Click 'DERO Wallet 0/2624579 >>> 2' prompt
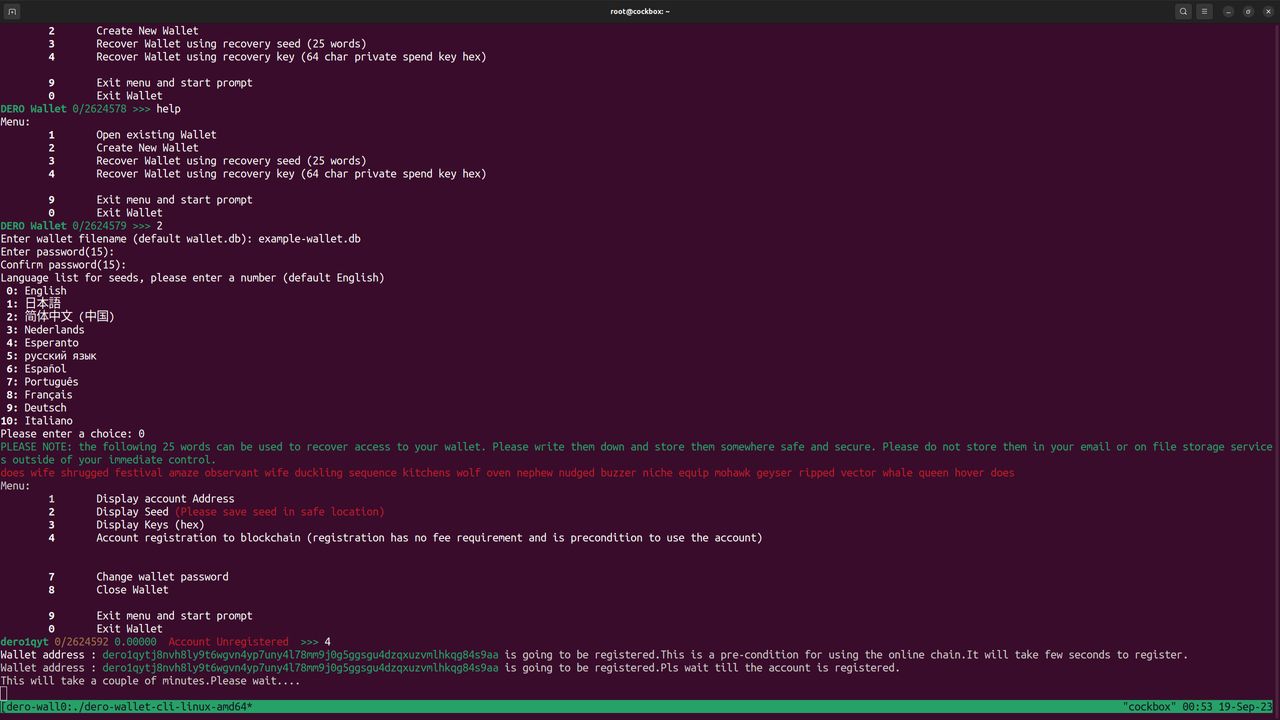1280x720 pixels. coord(81,225)
